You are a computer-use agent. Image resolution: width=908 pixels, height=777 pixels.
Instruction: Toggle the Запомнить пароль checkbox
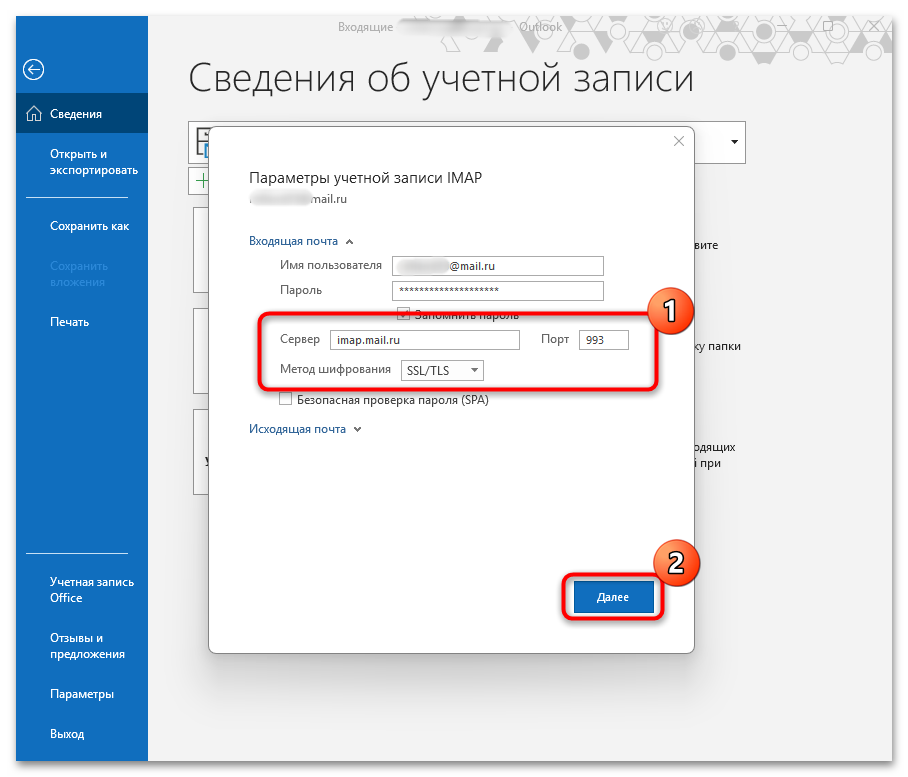(403, 314)
